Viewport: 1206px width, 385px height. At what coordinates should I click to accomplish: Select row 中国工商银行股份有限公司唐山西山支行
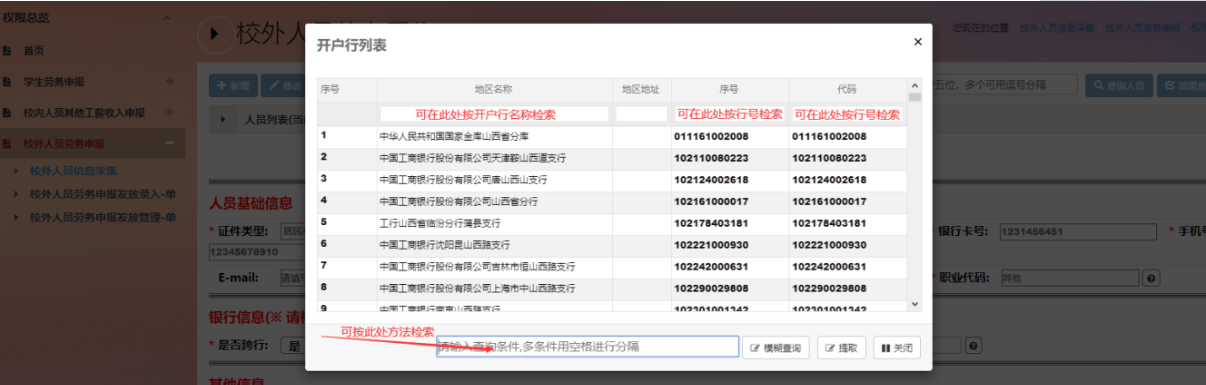tap(612, 180)
